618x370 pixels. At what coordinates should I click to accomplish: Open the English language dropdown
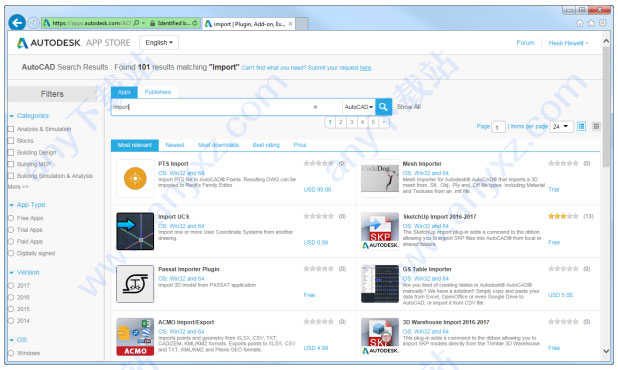pos(159,43)
